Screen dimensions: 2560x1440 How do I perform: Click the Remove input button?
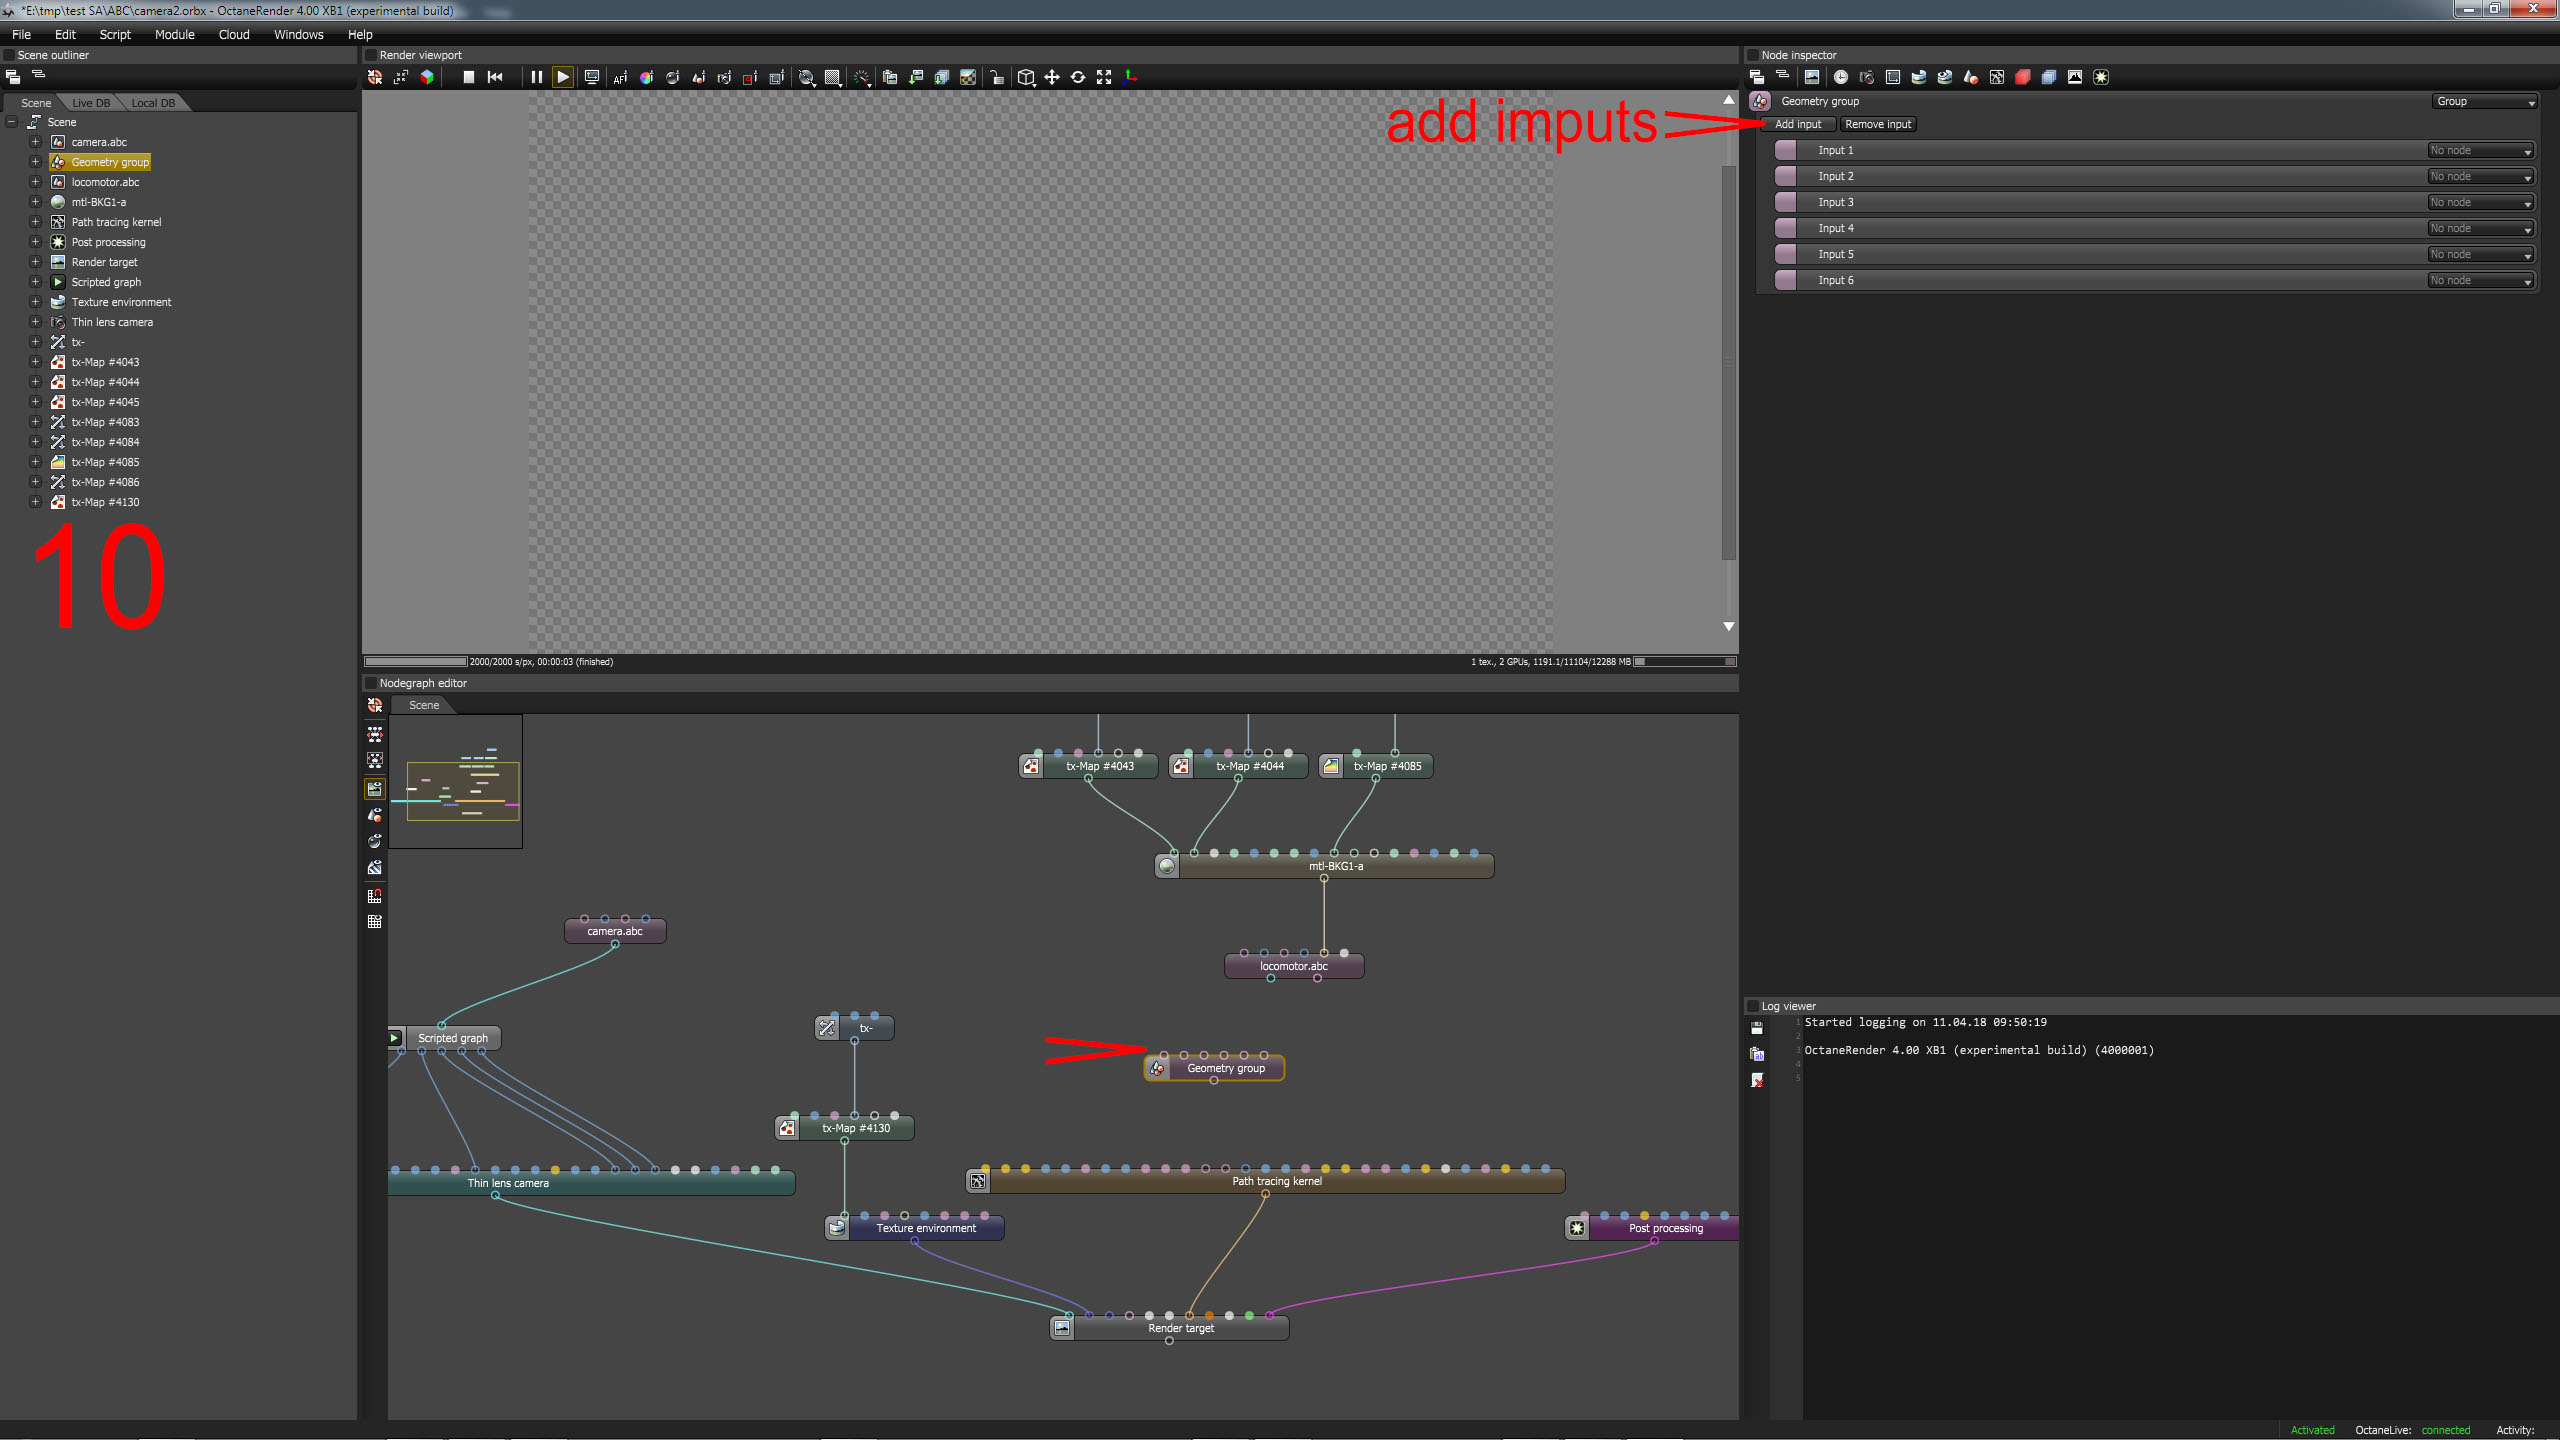[1877, 124]
